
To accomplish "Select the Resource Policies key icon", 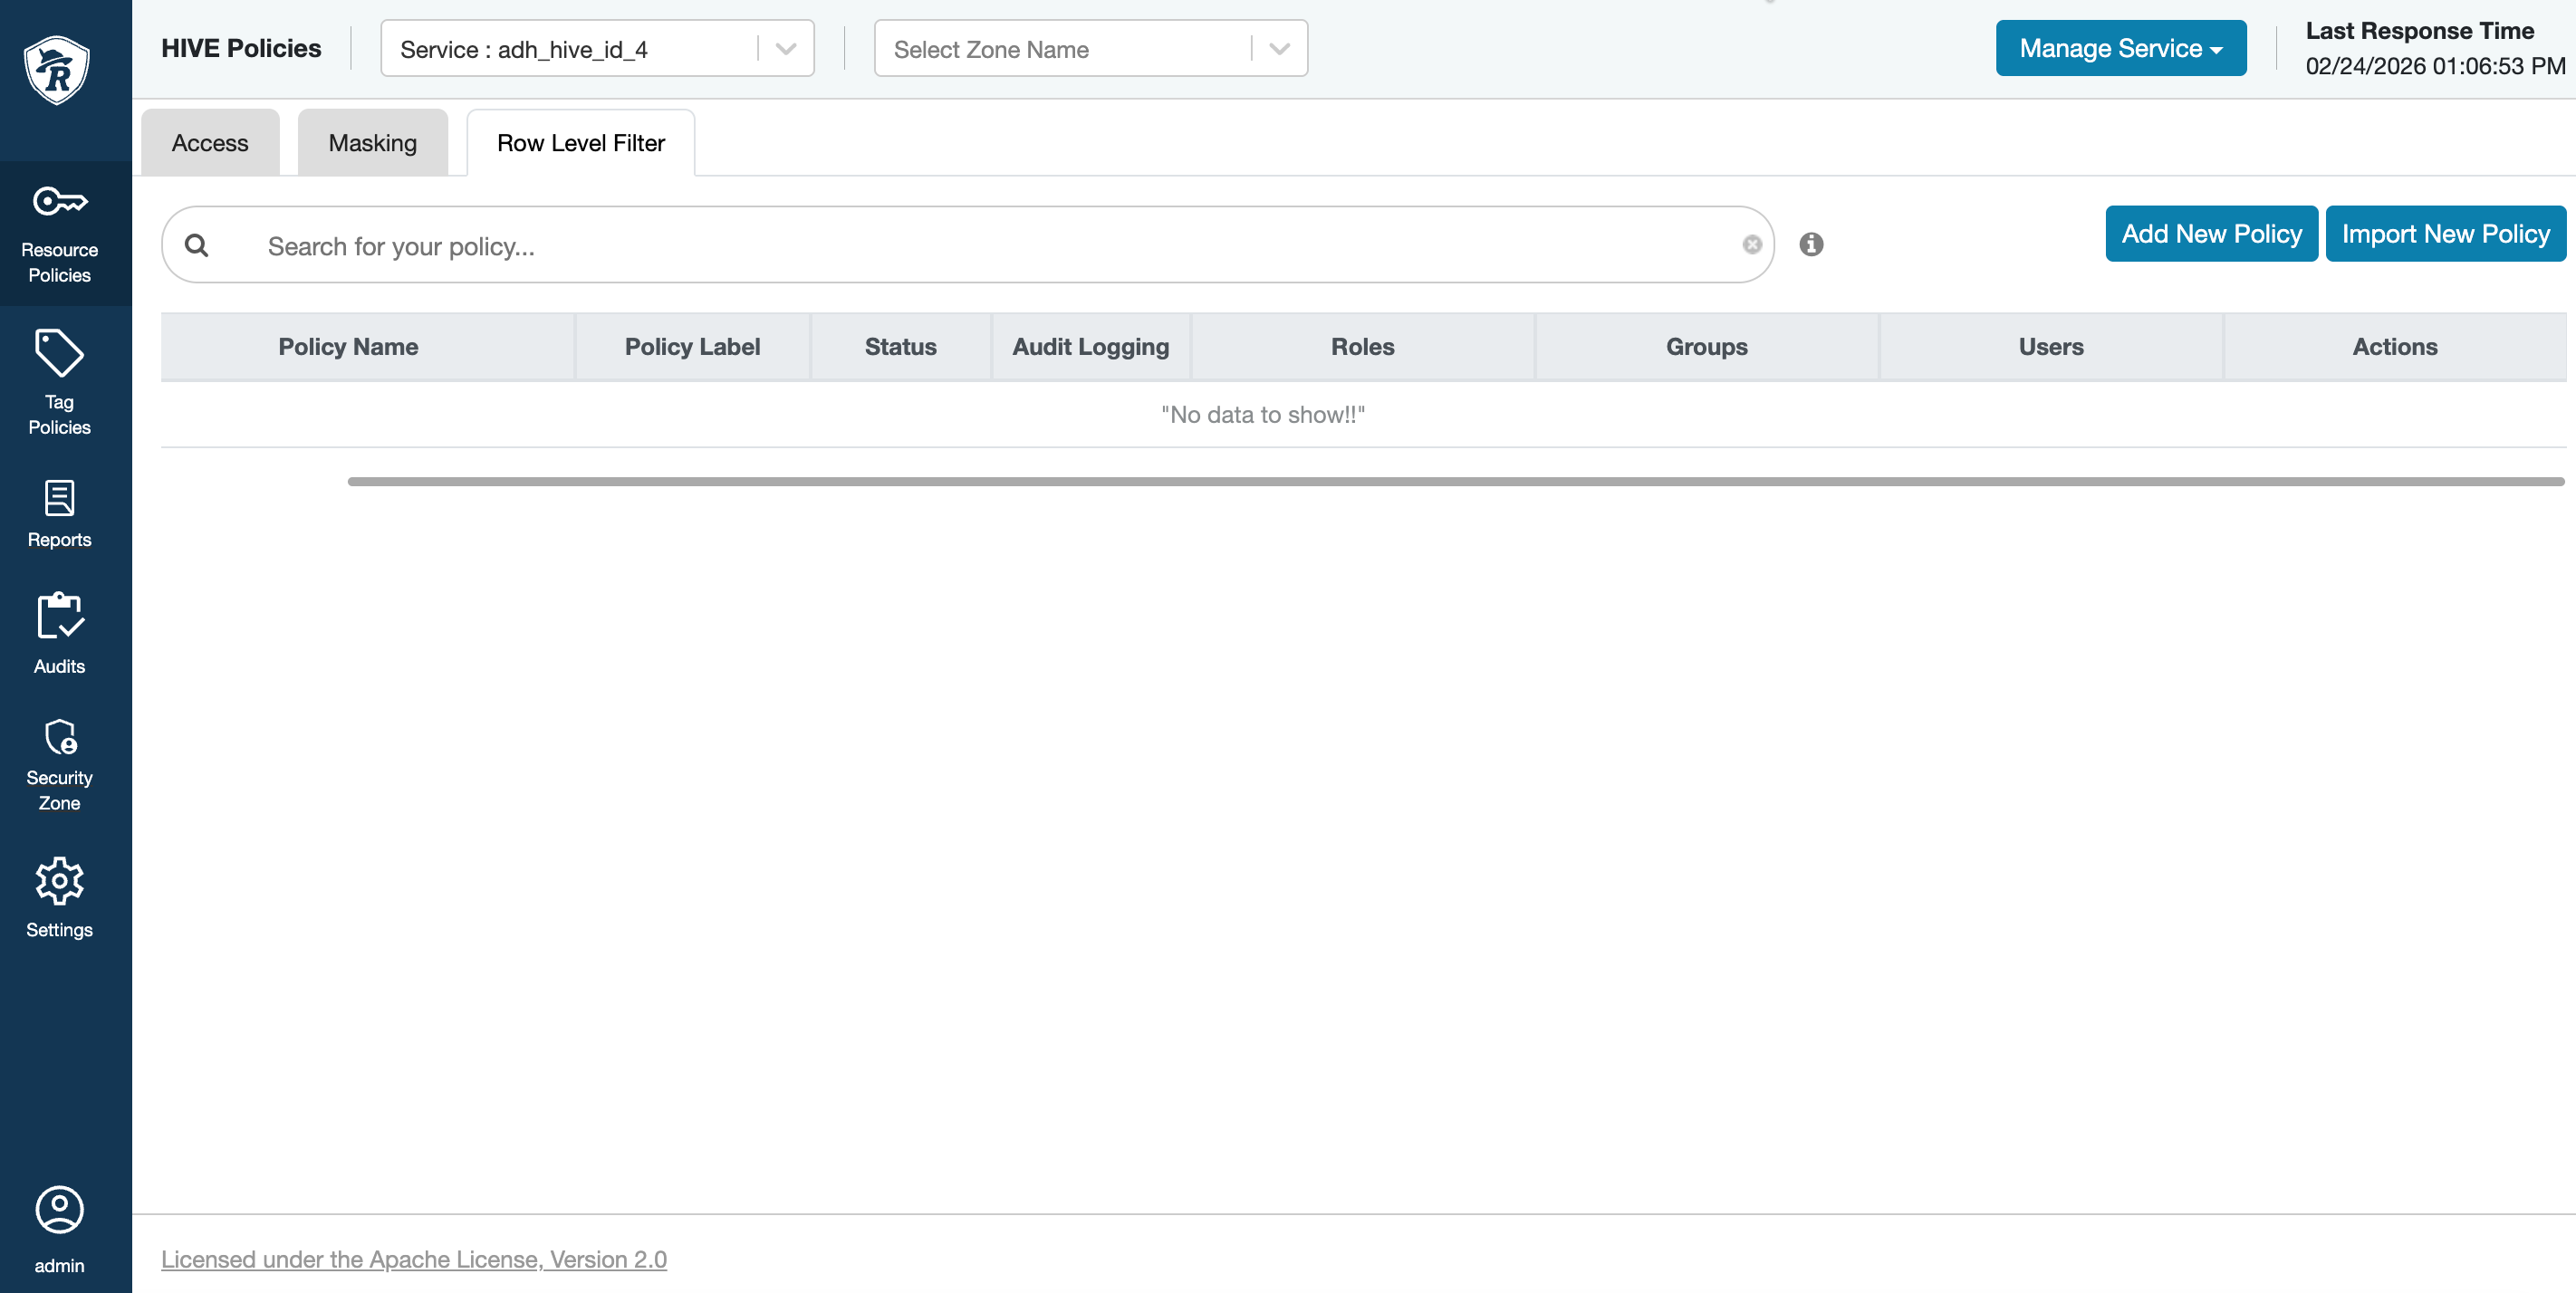I will click(59, 200).
